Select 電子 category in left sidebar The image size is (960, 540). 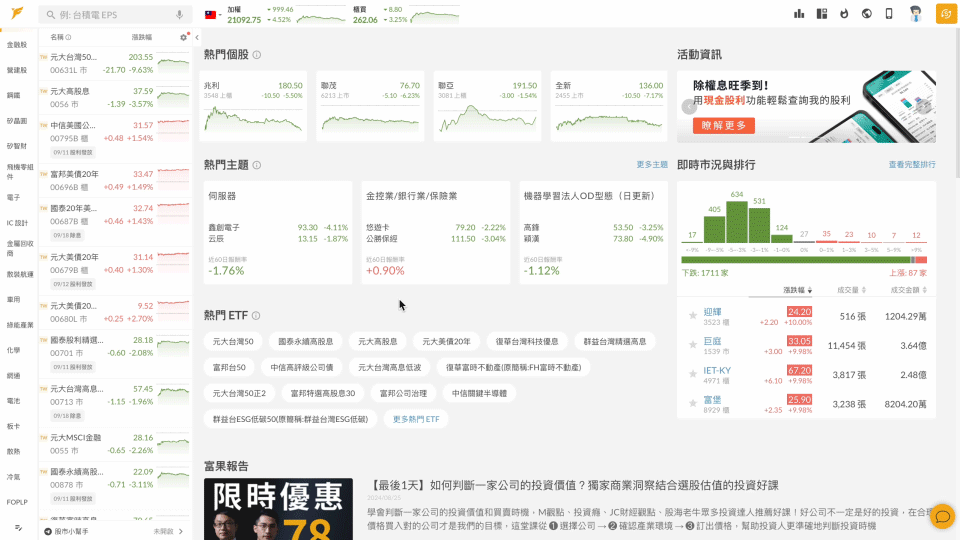point(14,197)
